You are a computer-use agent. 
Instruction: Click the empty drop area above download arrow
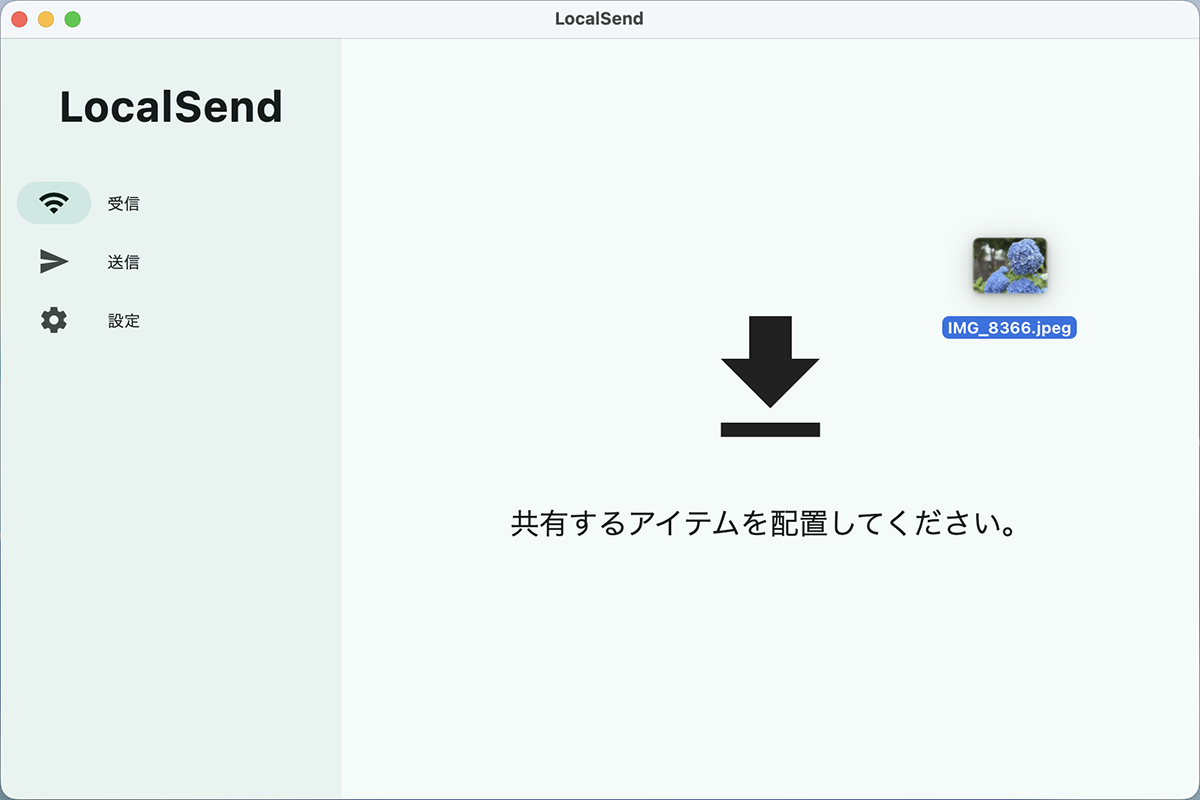point(770,180)
